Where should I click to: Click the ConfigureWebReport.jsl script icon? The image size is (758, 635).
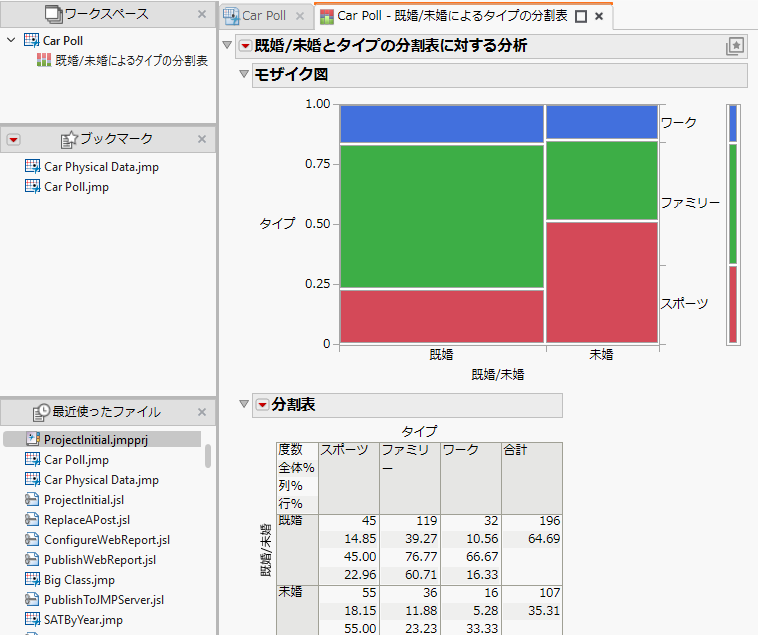coord(32,539)
